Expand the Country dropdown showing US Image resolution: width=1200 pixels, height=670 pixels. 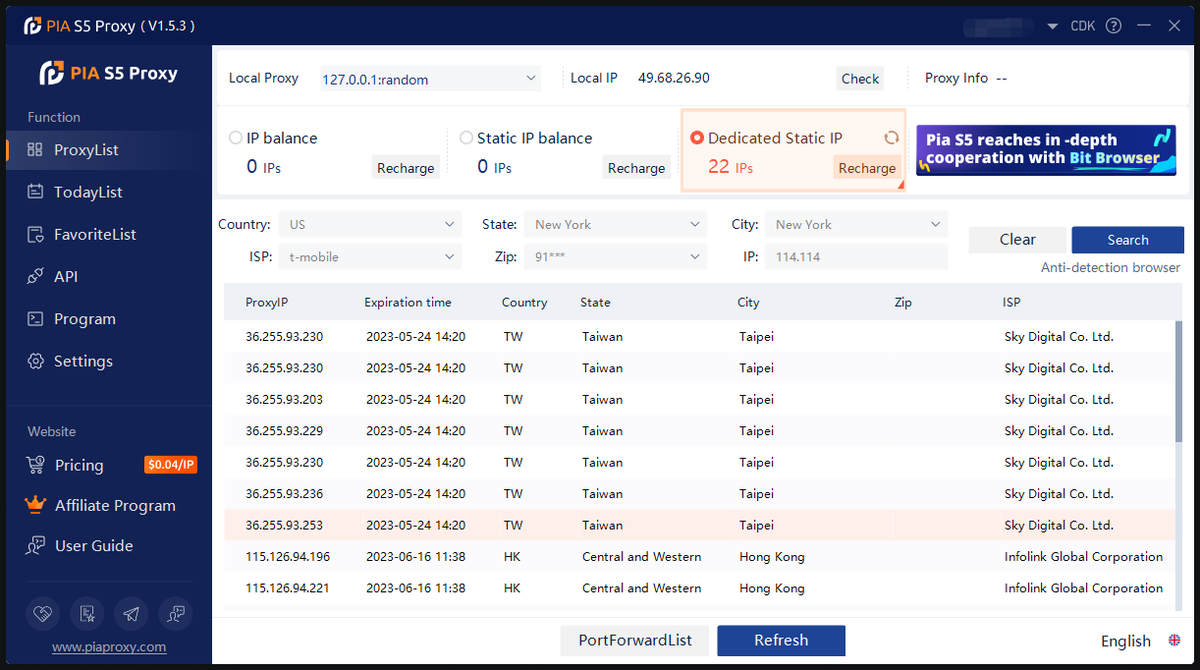(370, 225)
